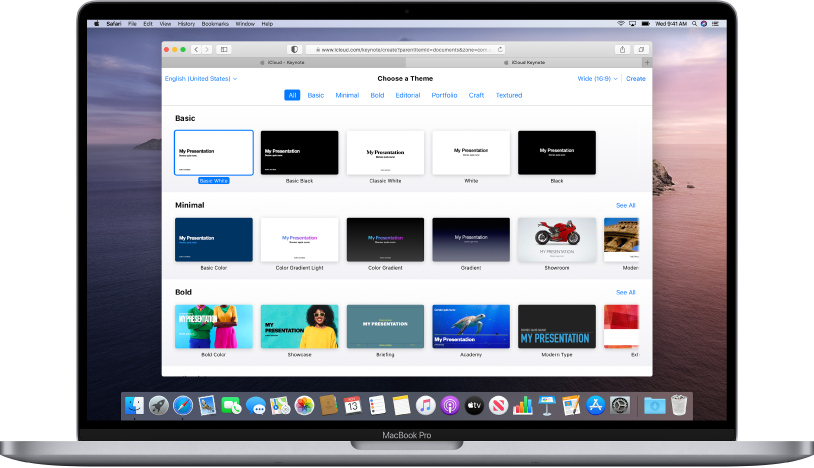Image resolution: width=814 pixels, height=468 pixels.
Task: Choose the Basic Black theme thumbnail
Action: pyautogui.click(x=300, y=153)
